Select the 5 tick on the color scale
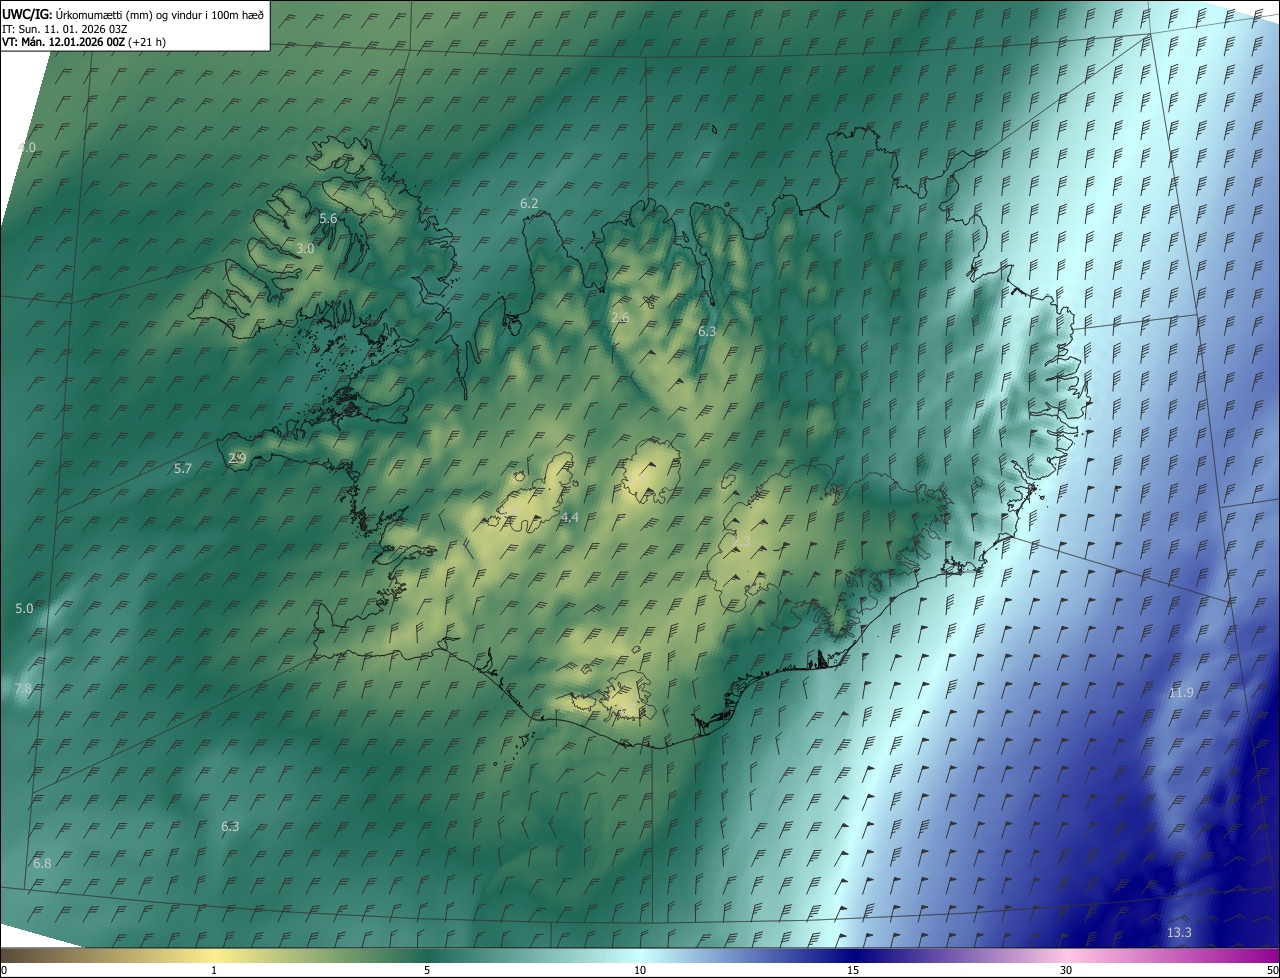 click(427, 970)
